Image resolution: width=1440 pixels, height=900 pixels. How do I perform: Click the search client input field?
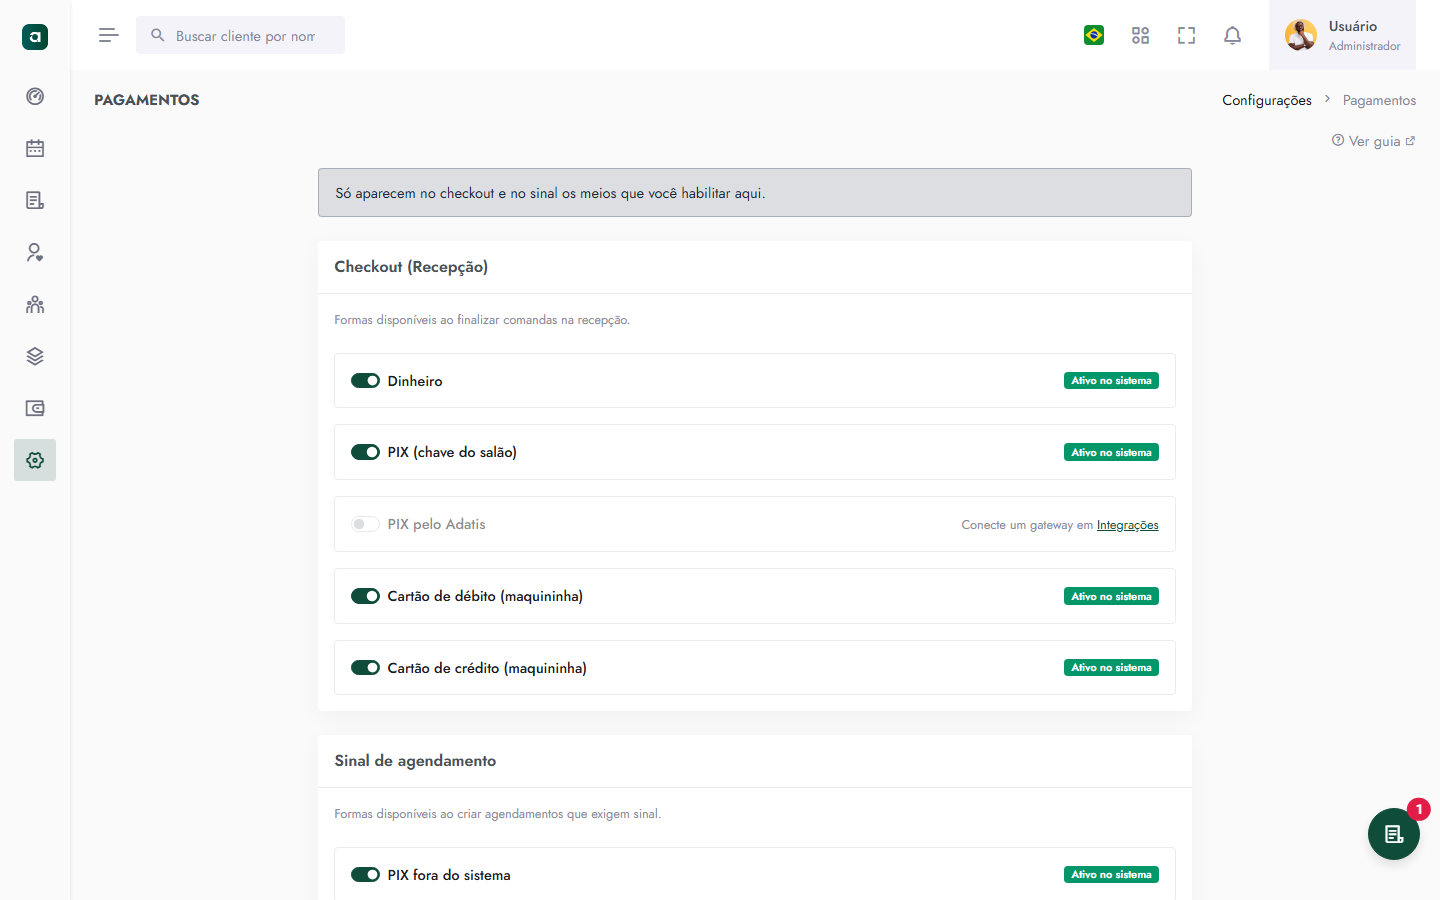[240, 35]
